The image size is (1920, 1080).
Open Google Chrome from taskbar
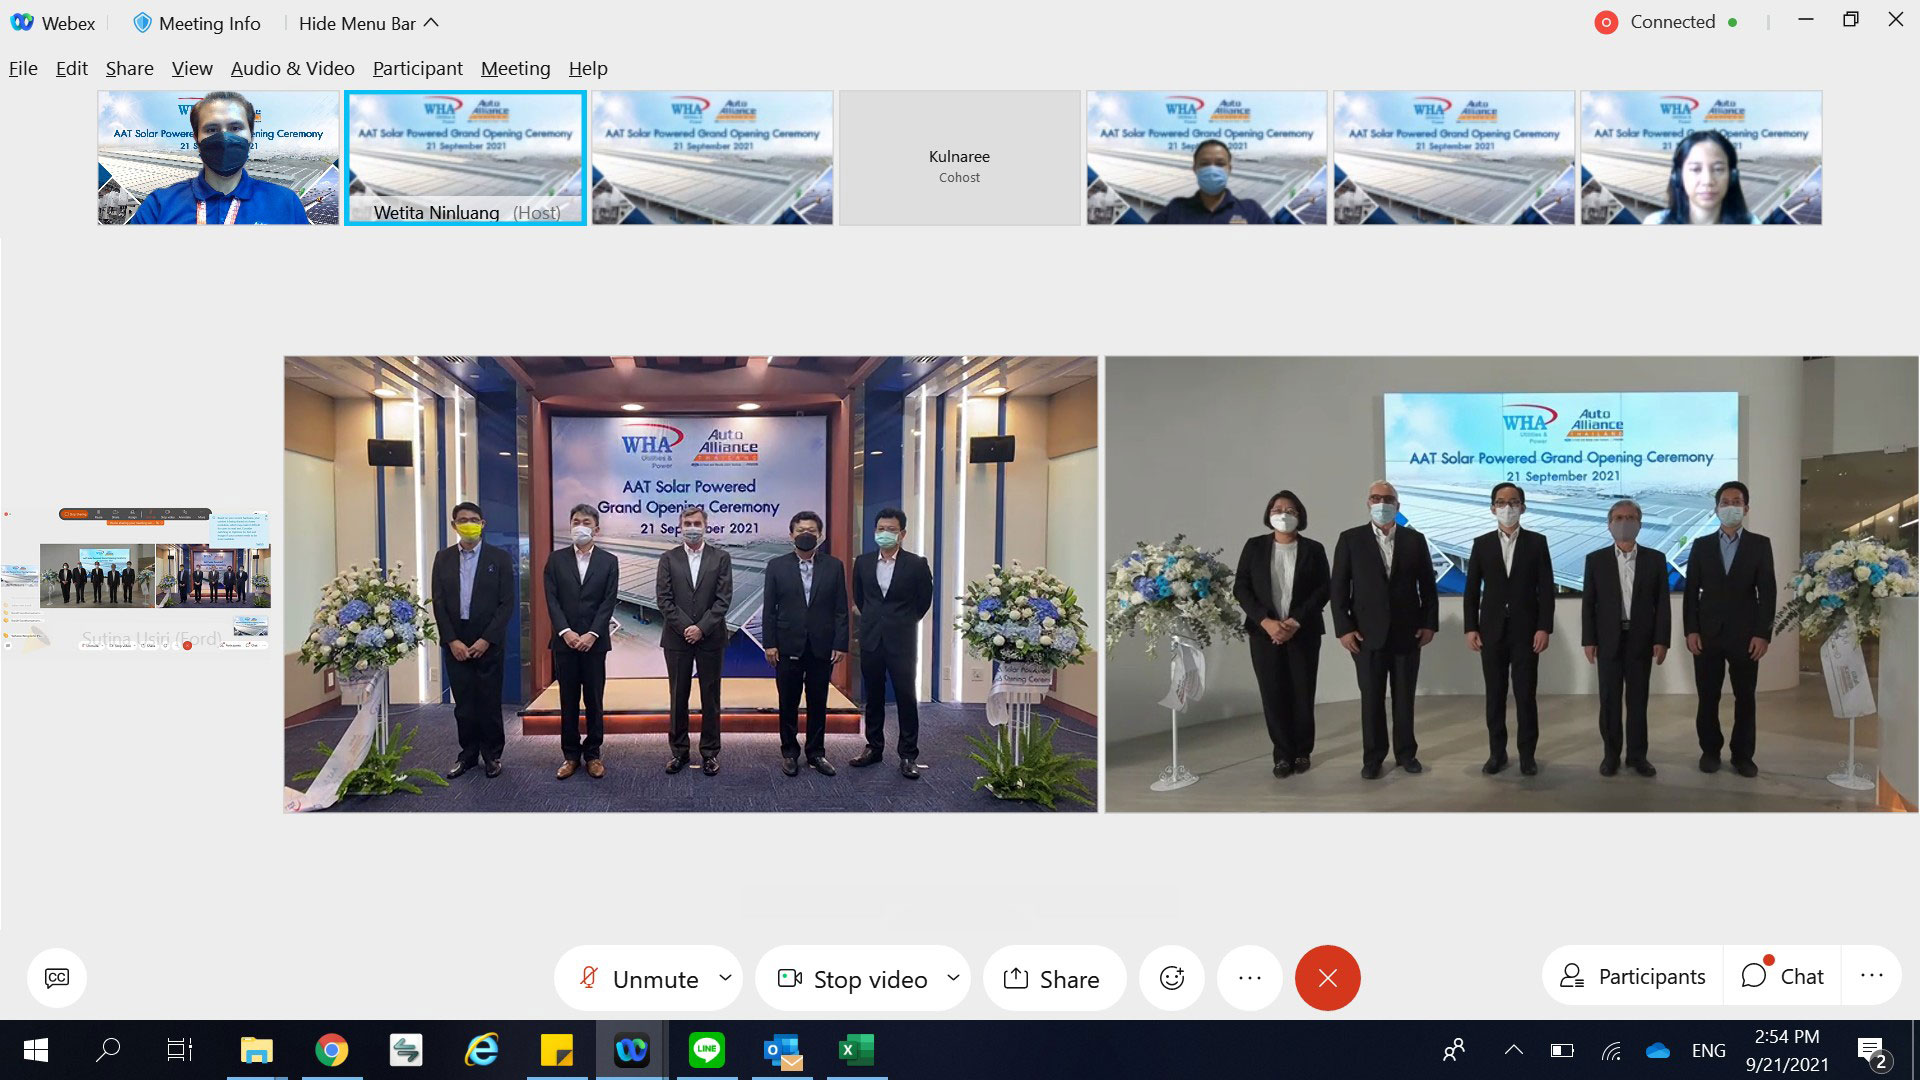332,1050
